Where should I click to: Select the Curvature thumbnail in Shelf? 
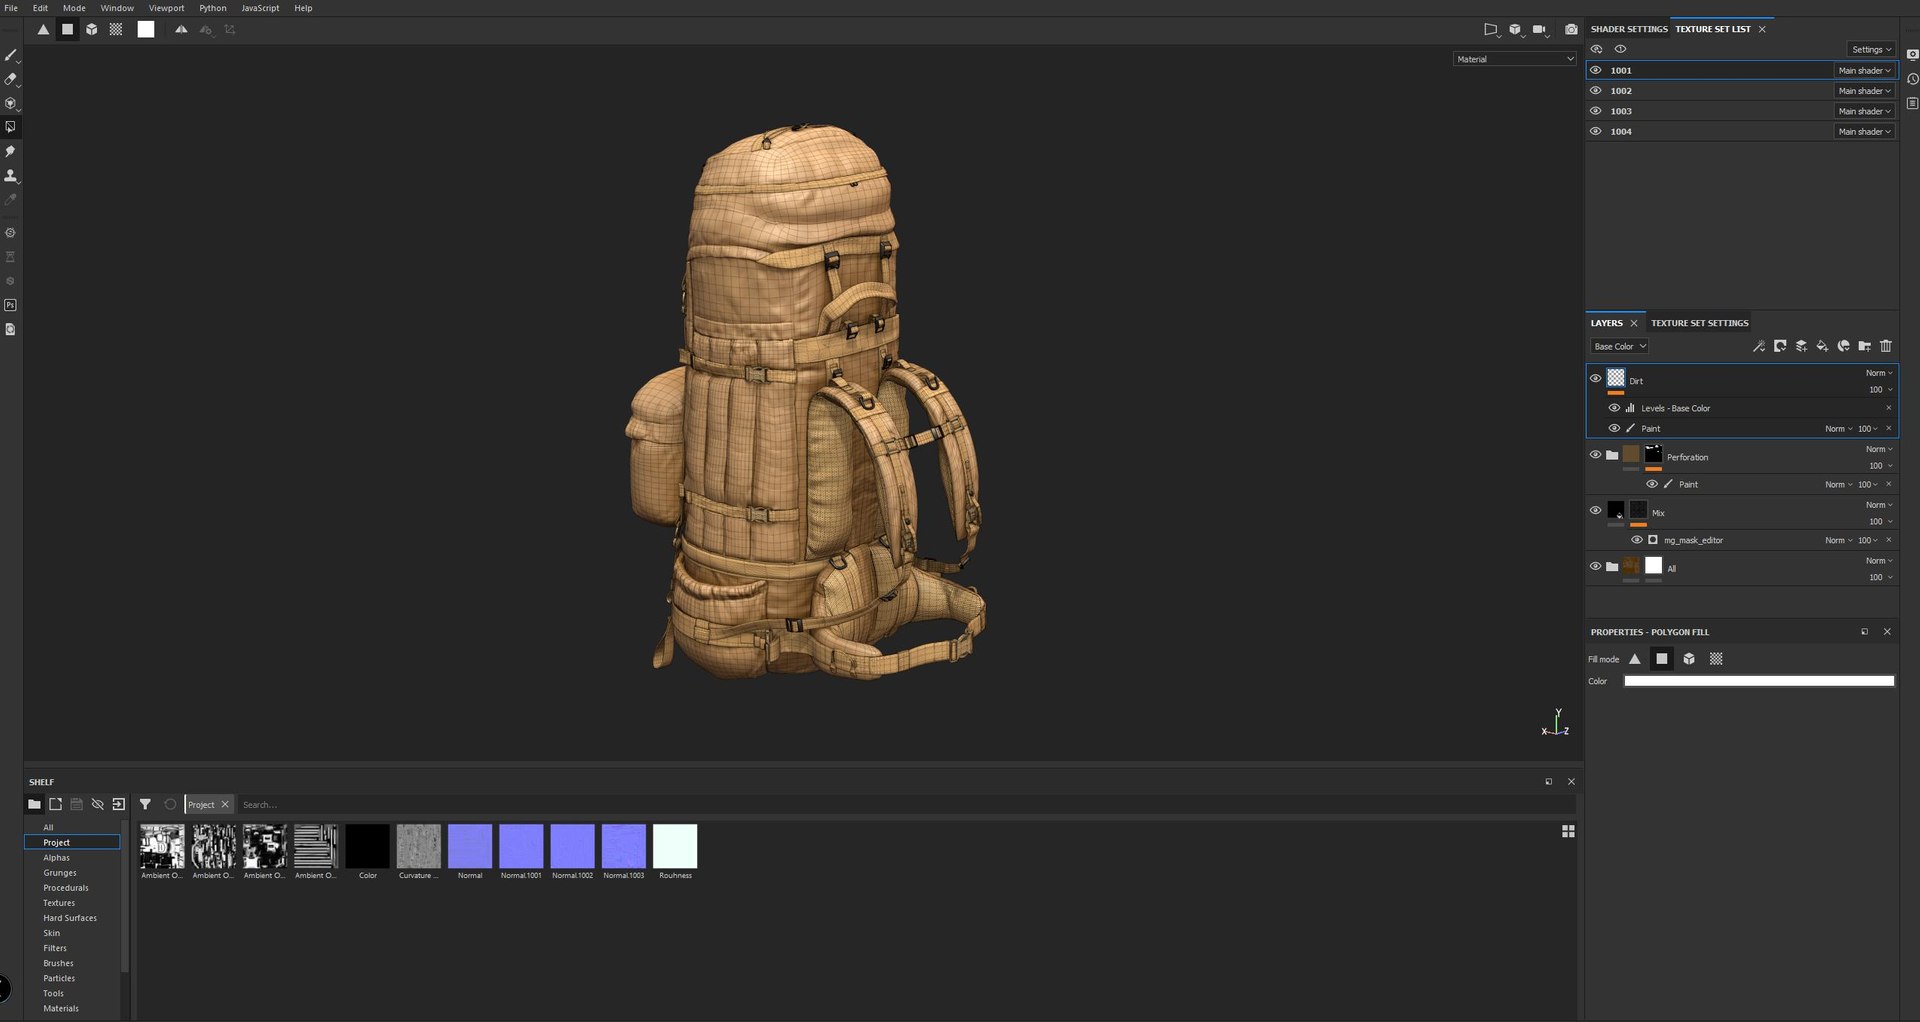419,846
